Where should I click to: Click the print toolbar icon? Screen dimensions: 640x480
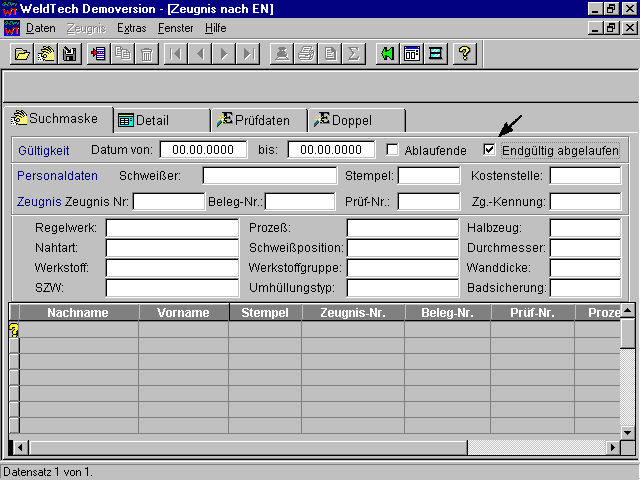[306, 54]
